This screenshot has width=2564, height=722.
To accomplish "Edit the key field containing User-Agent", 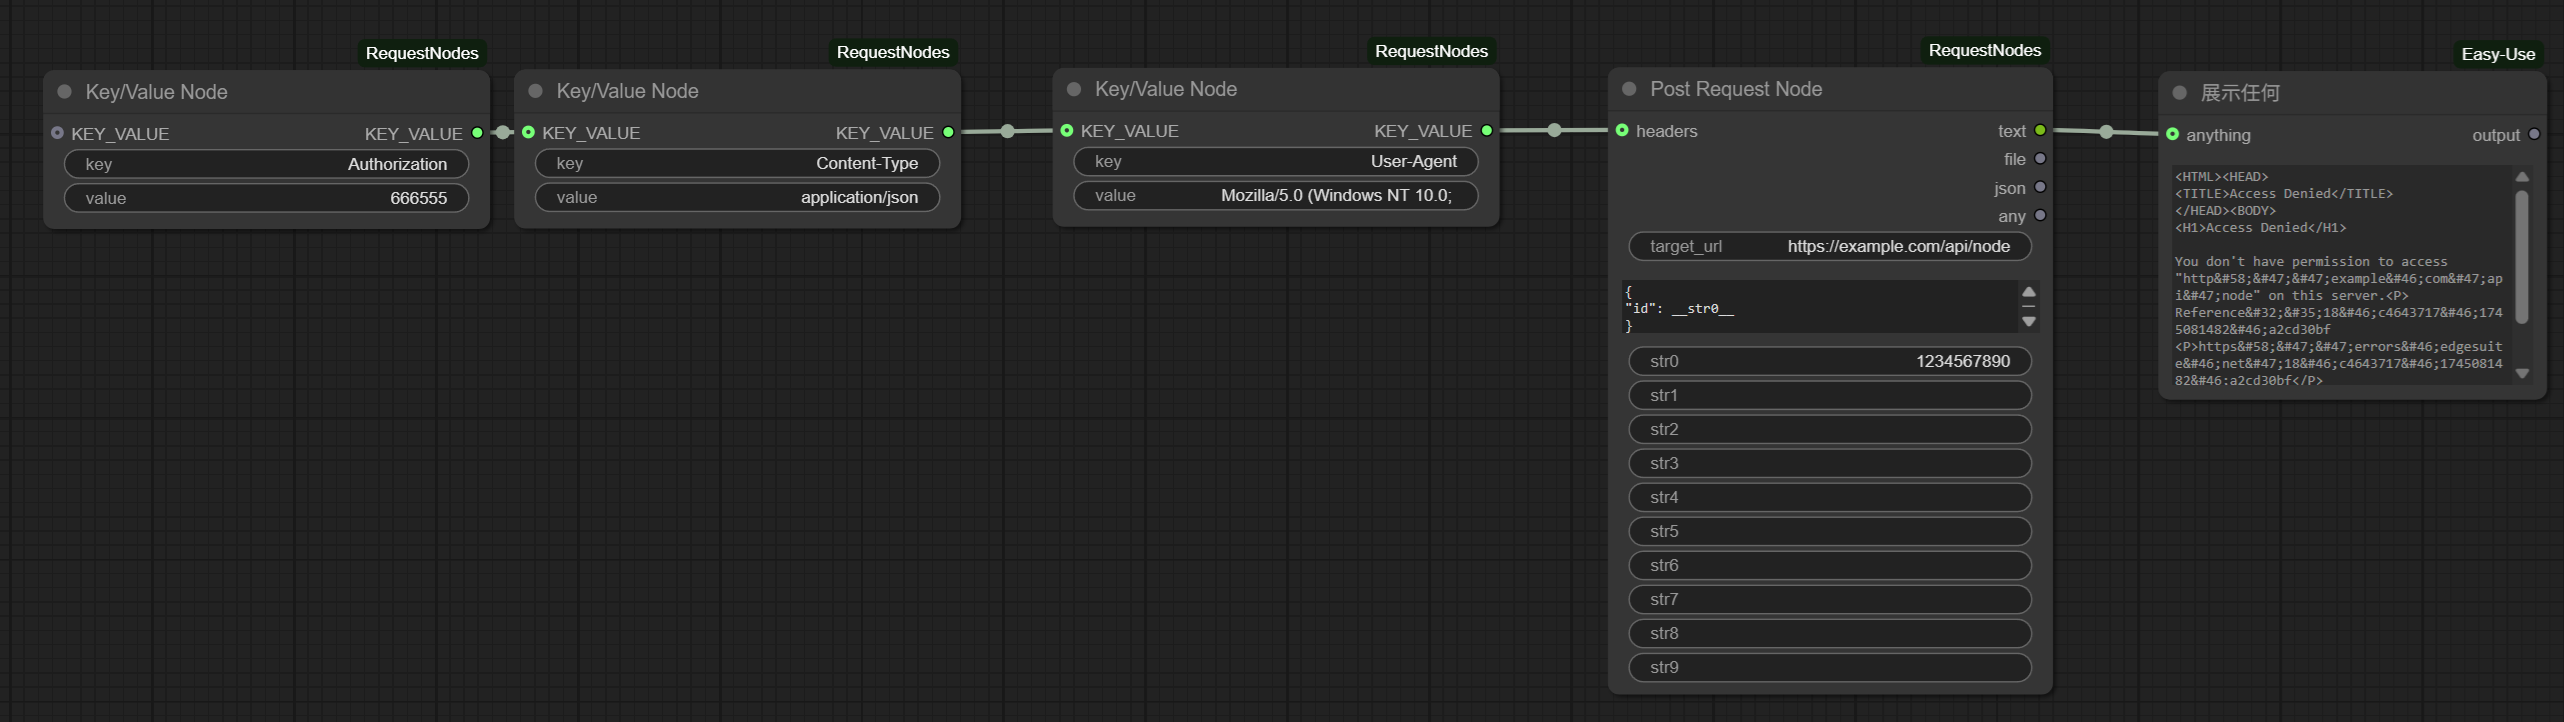I will (1276, 161).
